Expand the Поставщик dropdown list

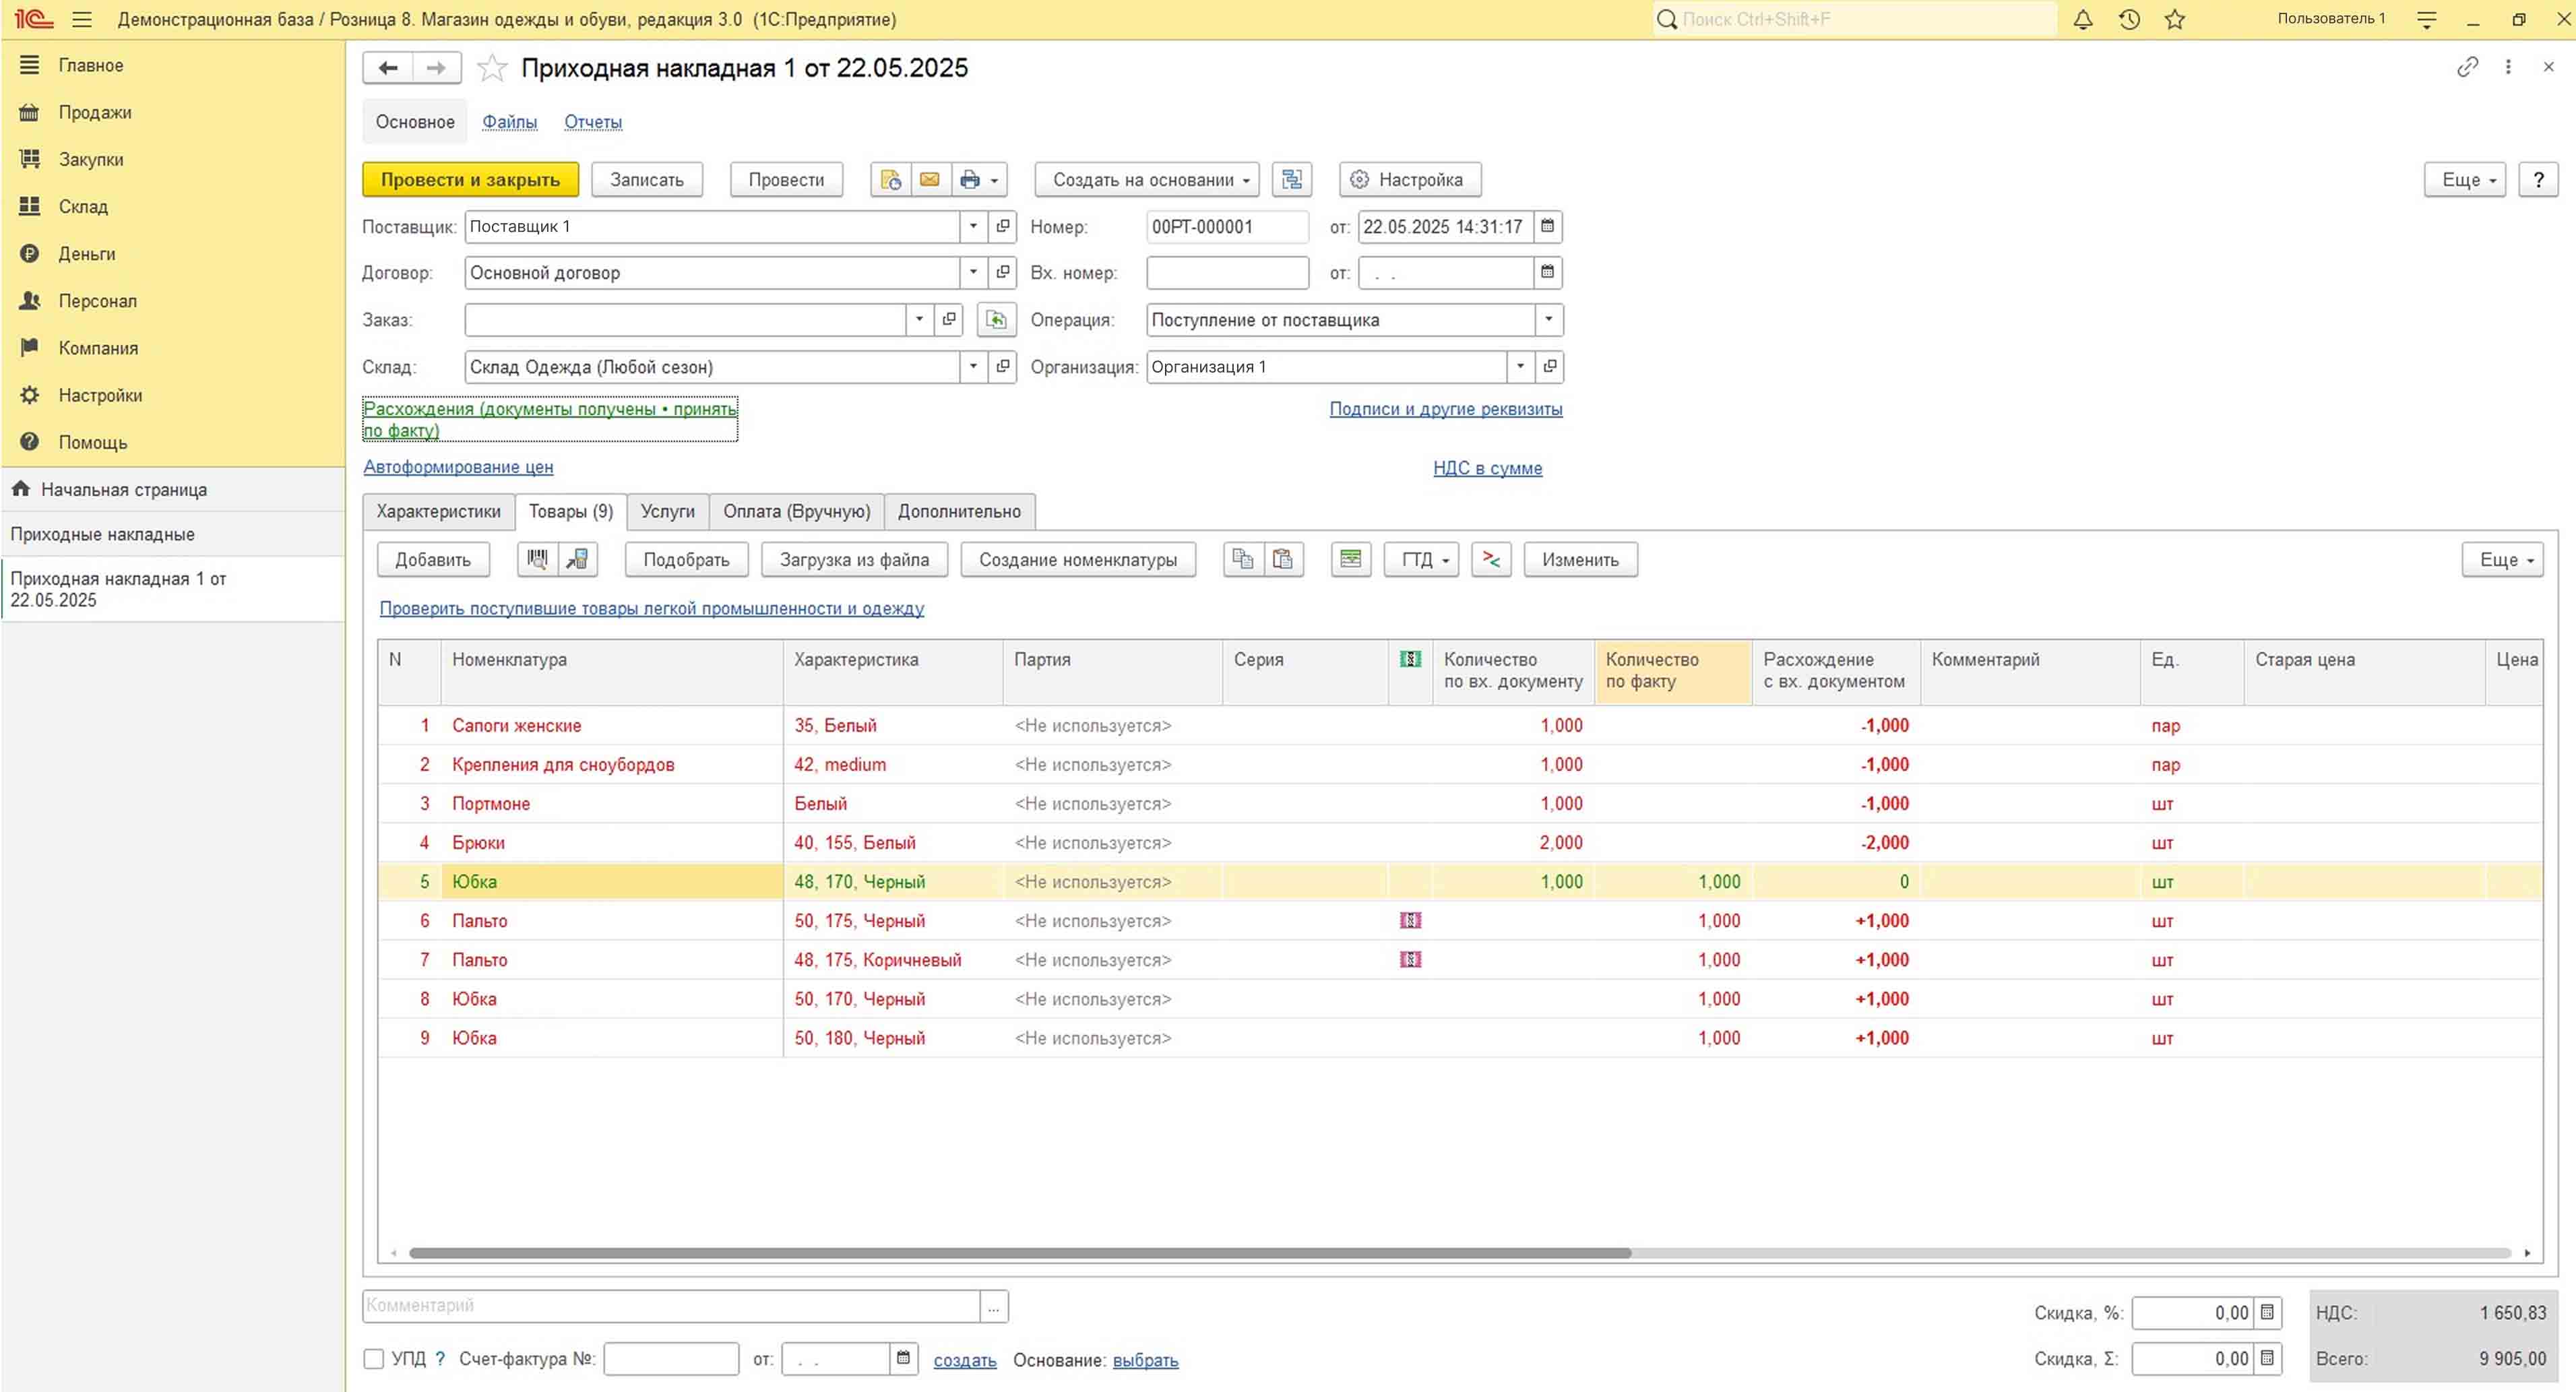pyautogui.click(x=973, y=227)
